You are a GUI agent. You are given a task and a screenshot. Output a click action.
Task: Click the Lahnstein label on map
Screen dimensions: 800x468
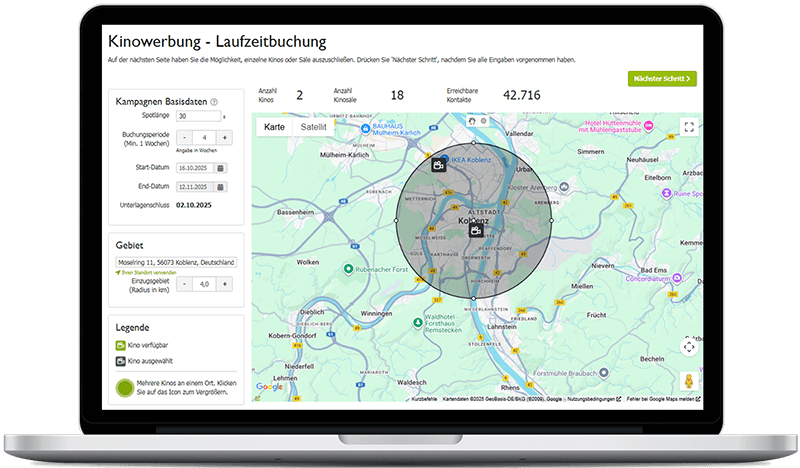tap(502, 327)
